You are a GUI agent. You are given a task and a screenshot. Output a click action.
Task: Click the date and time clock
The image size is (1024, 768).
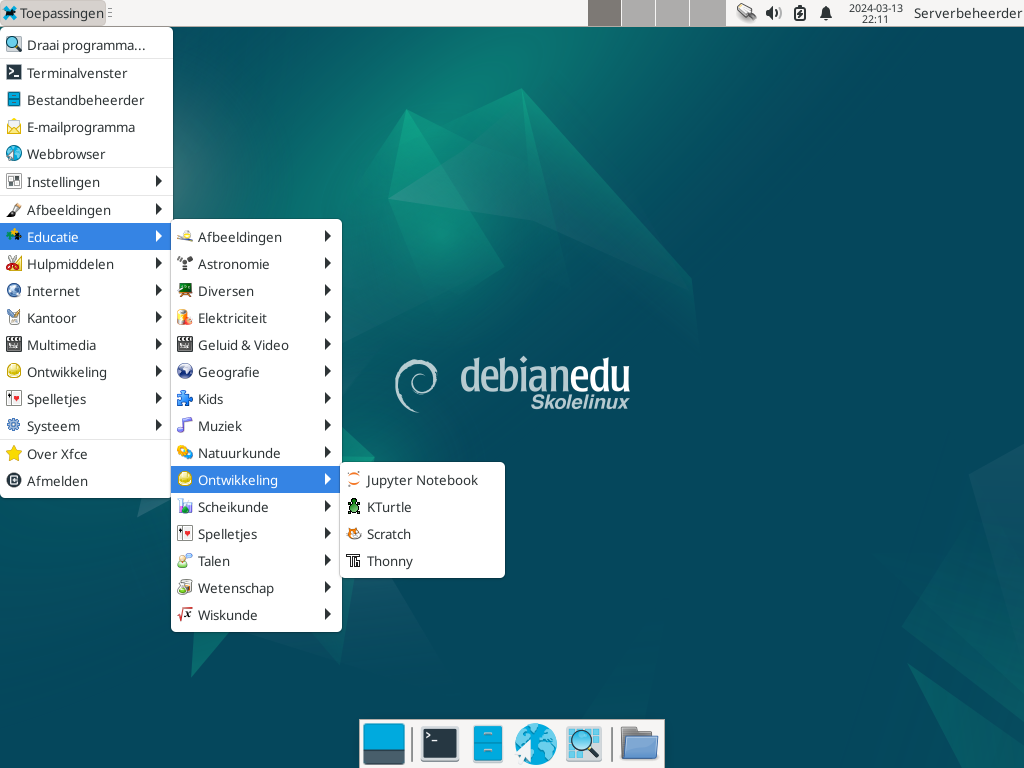[875, 13]
